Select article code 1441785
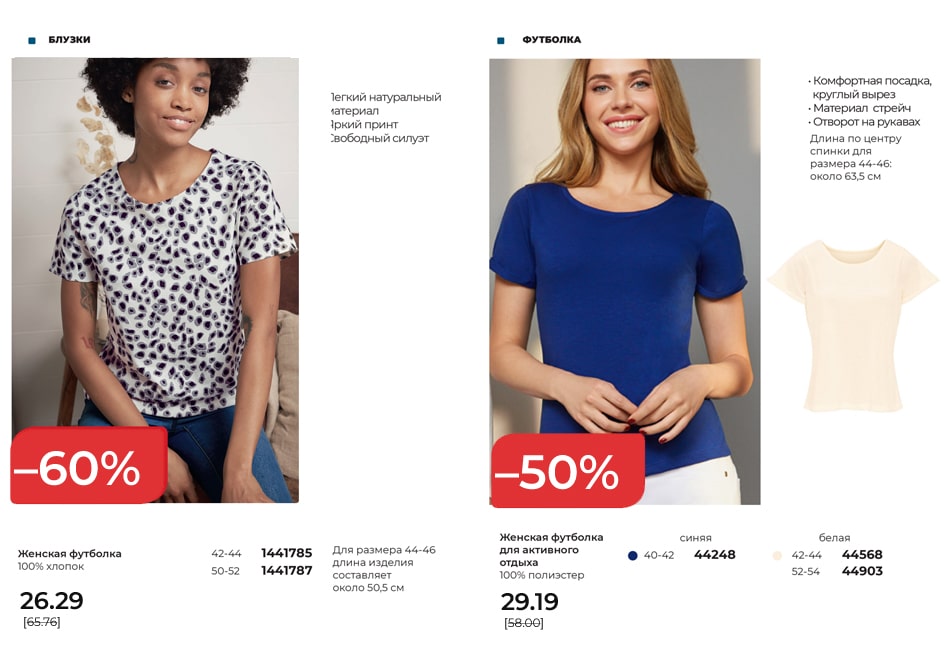Screen dimensions: 948x656 (x=287, y=553)
